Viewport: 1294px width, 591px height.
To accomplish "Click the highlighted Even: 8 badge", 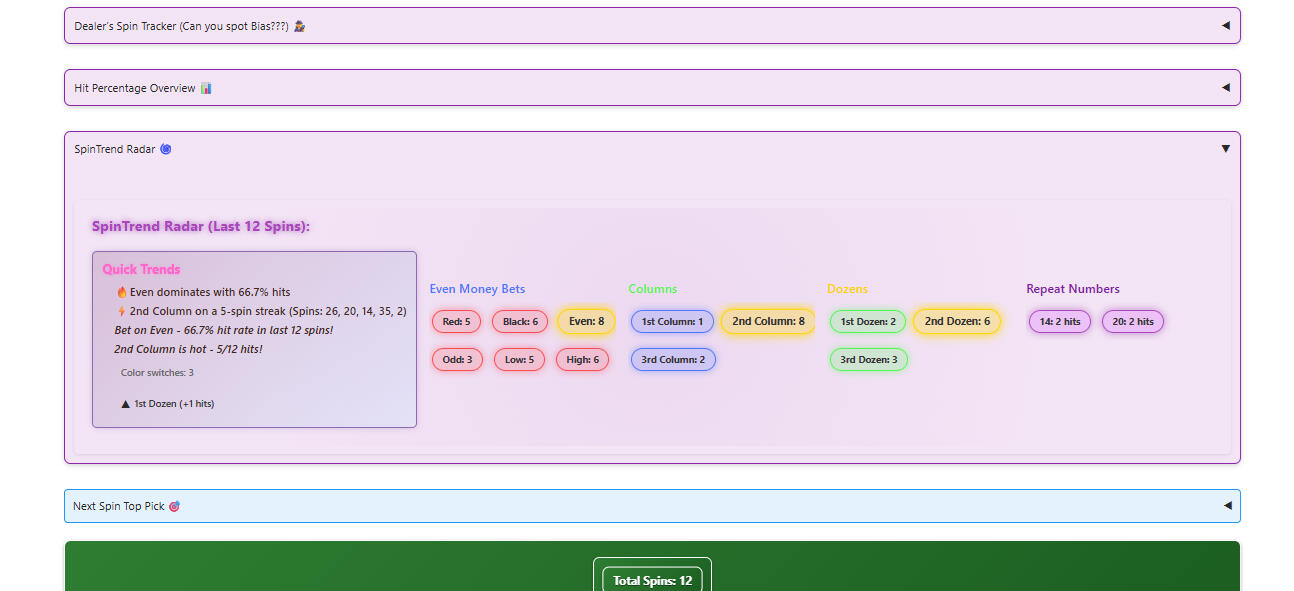I will point(586,322).
